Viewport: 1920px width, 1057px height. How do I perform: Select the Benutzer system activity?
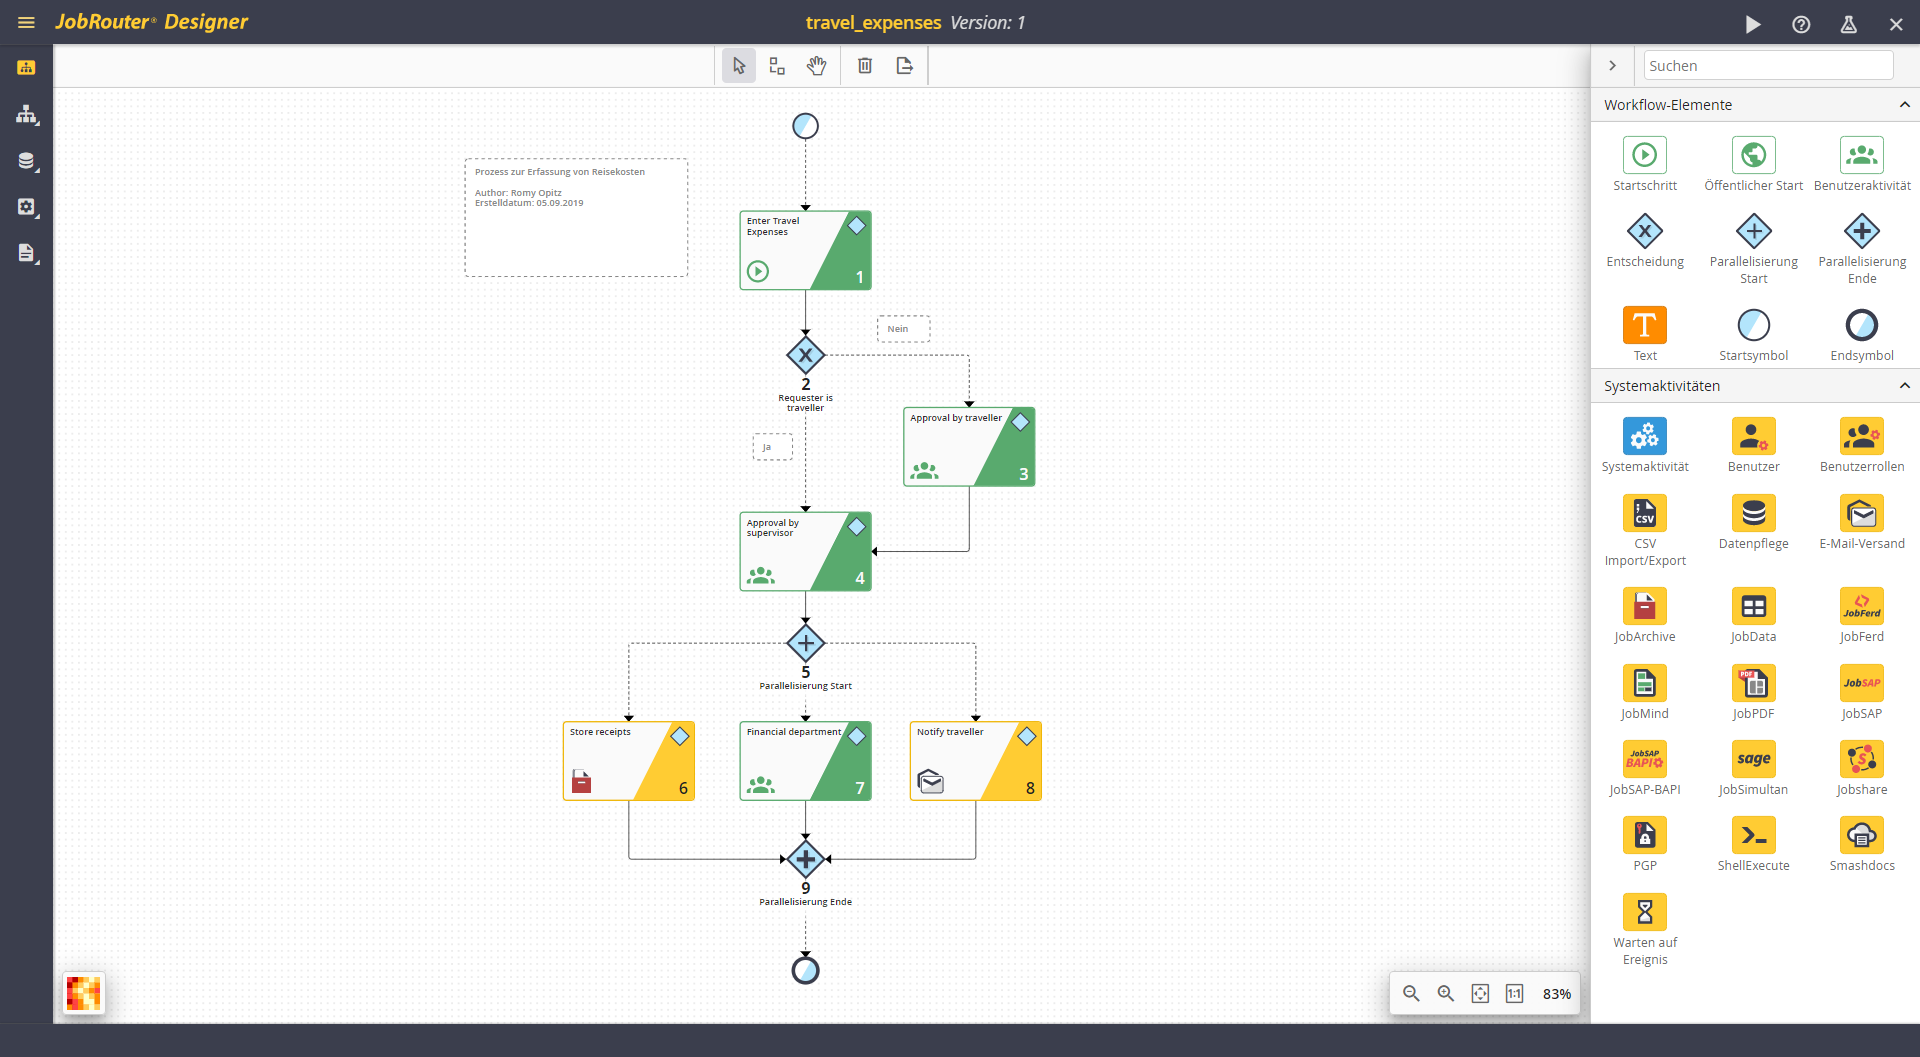pyautogui.click(x=1753, y=445)
